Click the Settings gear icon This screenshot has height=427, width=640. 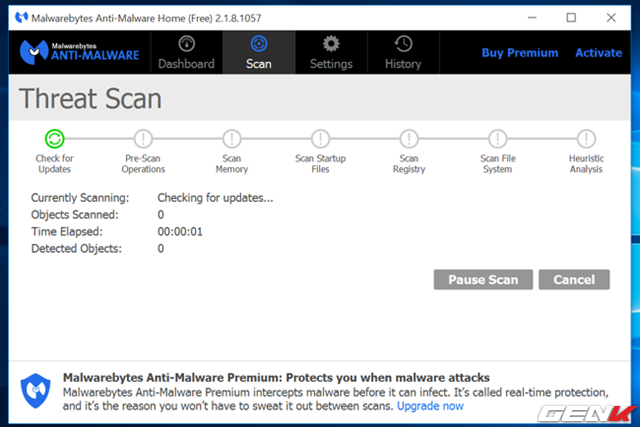click(x=331, y=44)
